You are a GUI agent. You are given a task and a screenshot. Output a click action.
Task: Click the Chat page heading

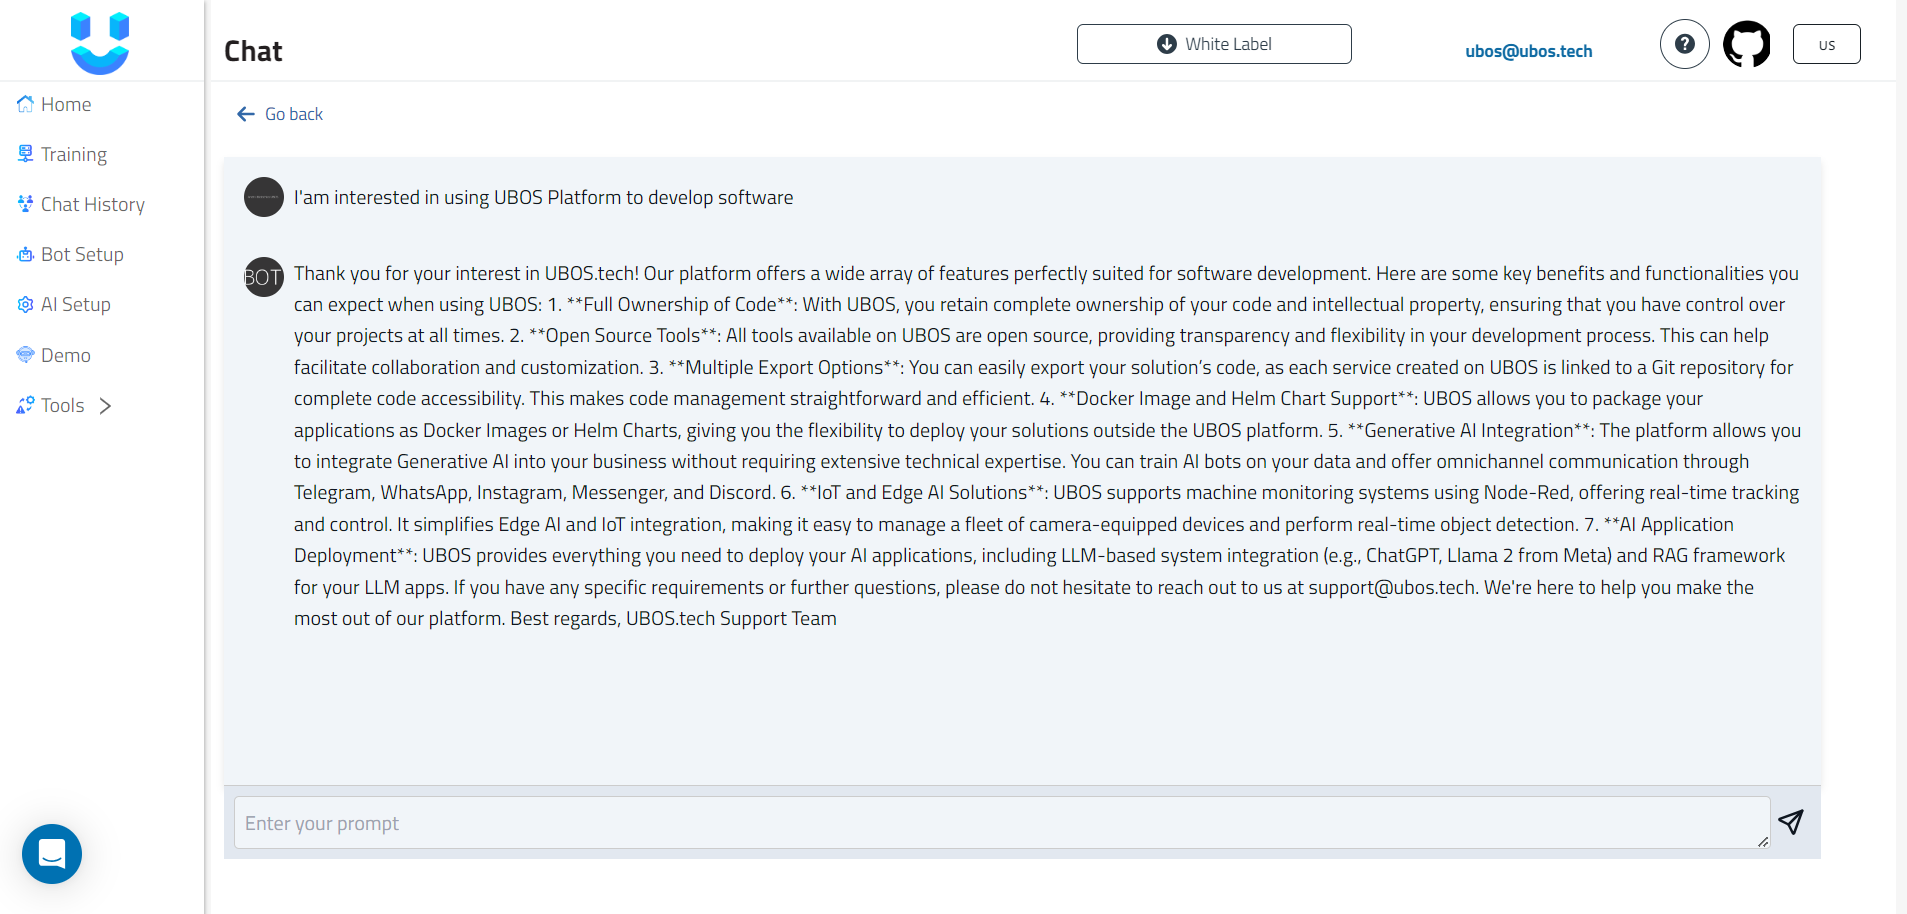[x=253, y=51]
